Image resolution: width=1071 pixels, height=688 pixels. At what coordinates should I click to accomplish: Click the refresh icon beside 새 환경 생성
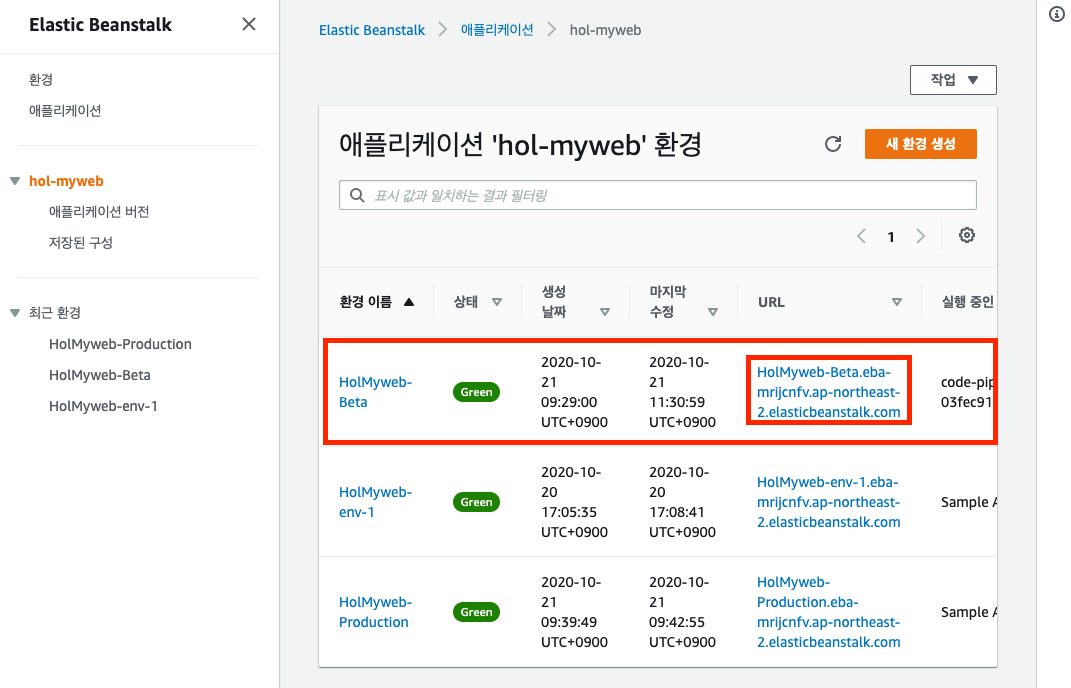[x=833, y=144]
